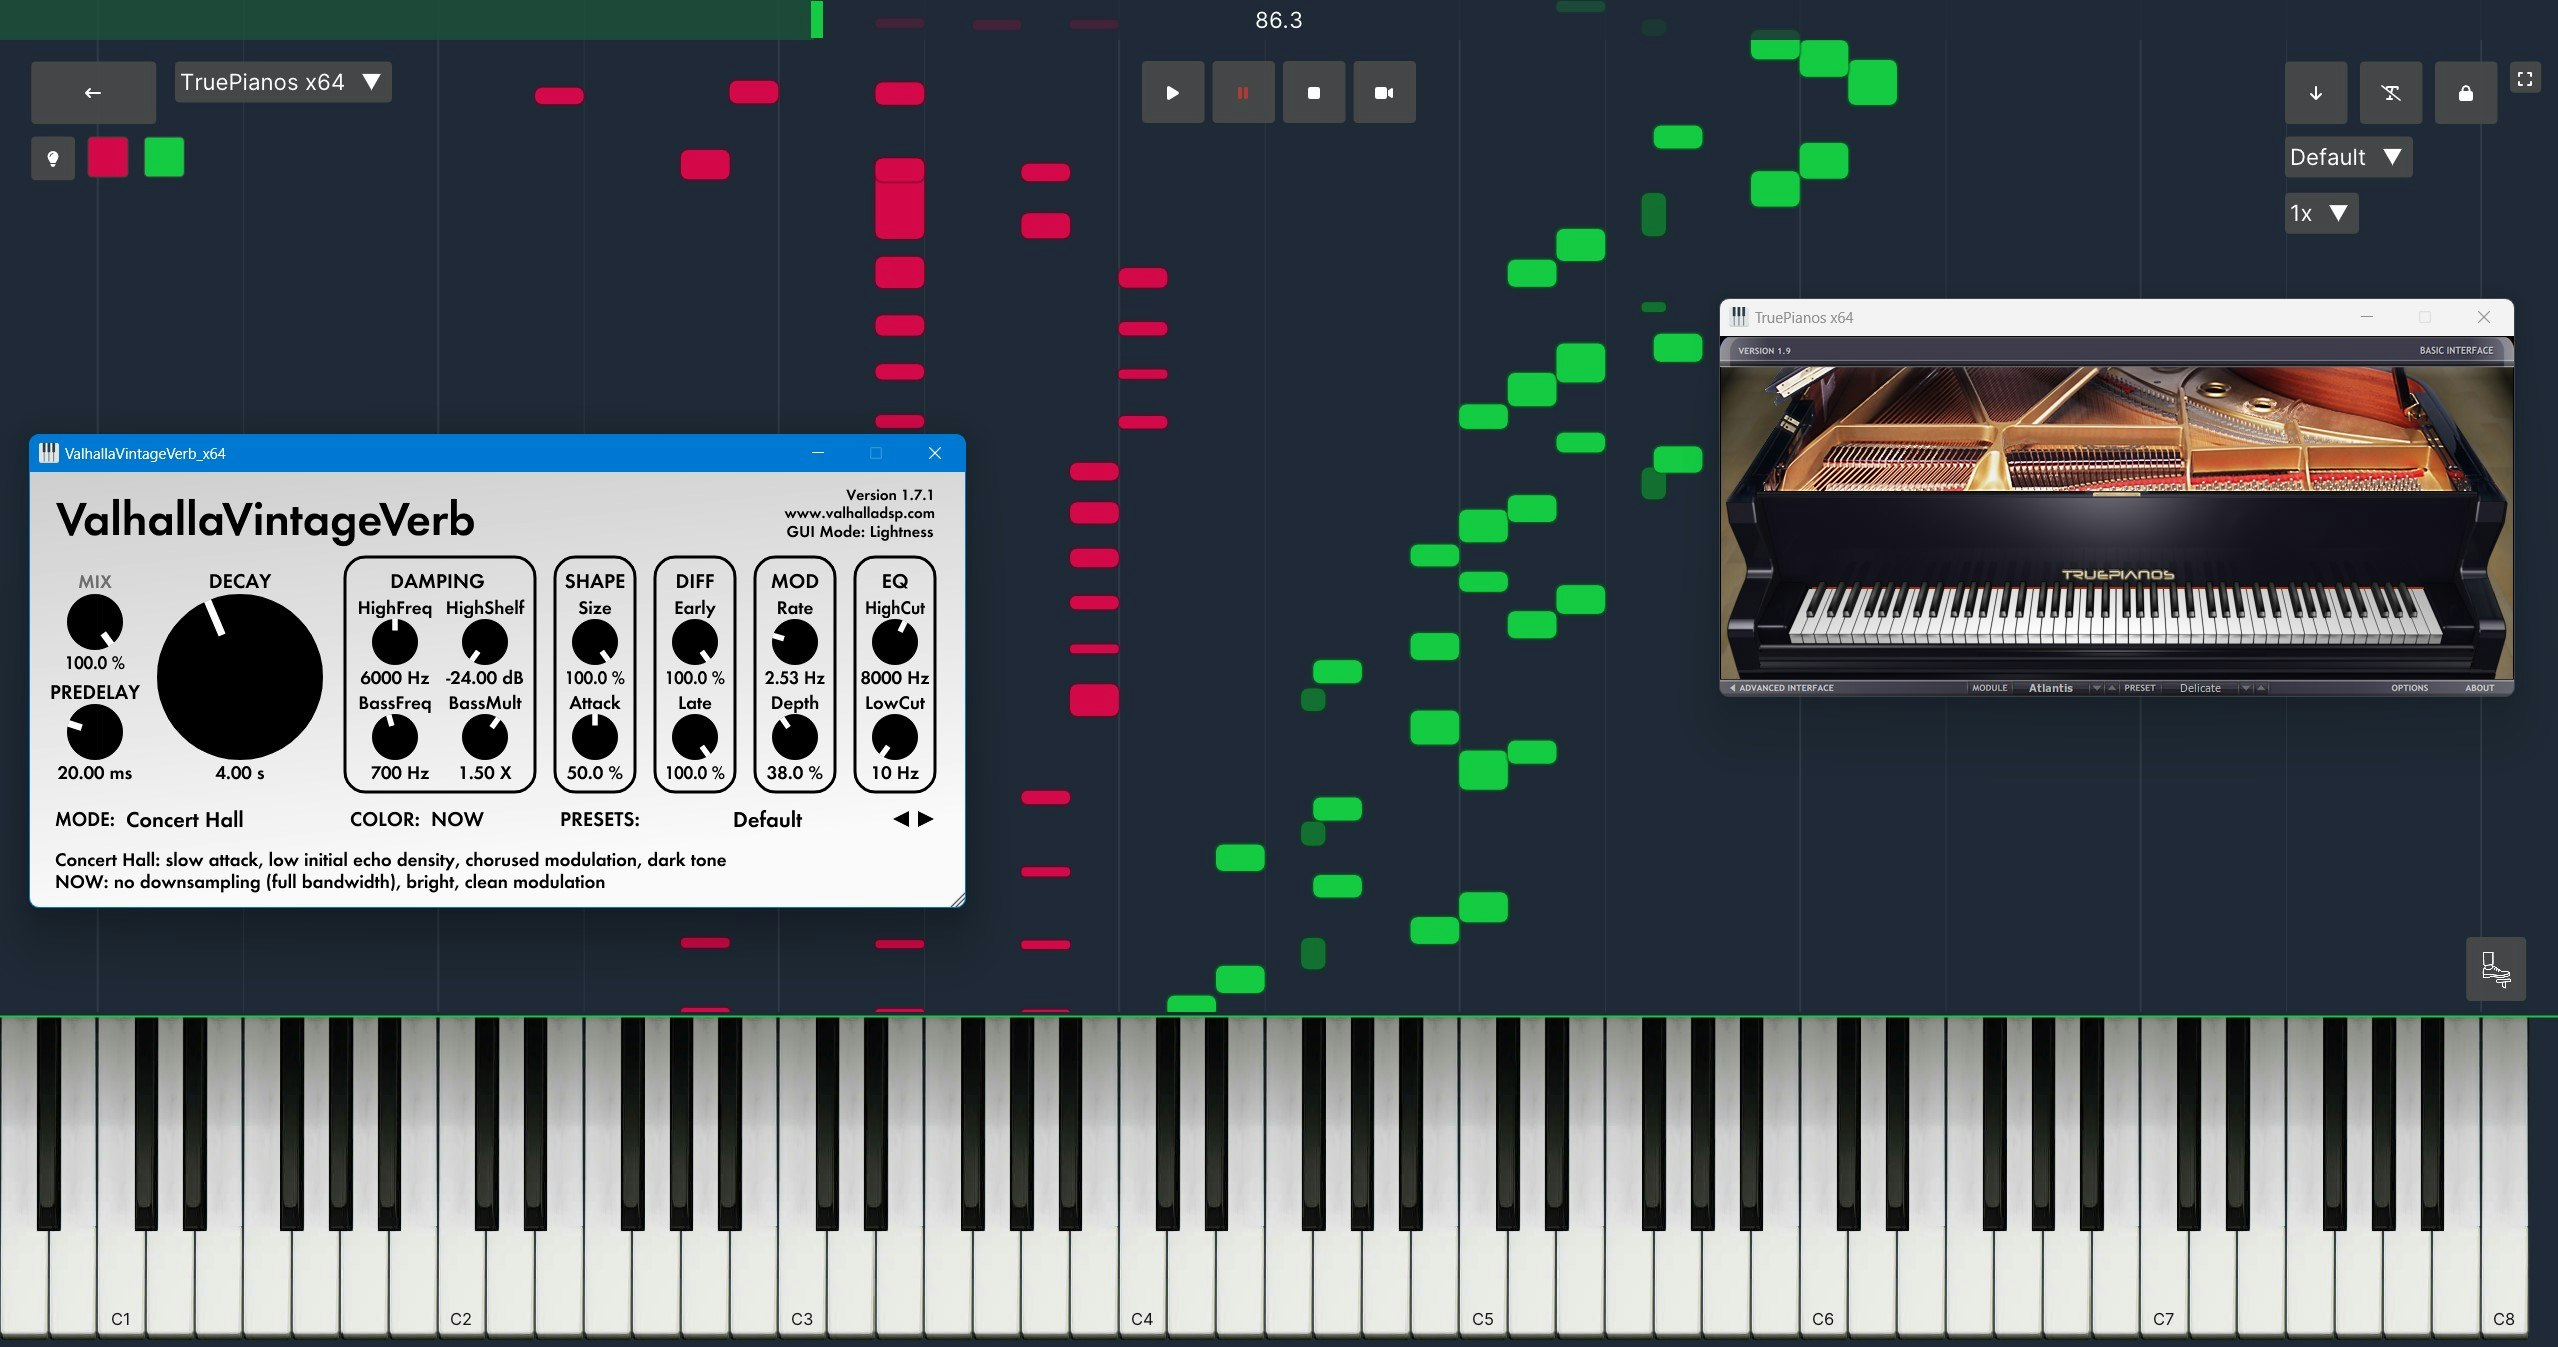Select the red hand color swatch
Image resolution: width=2558 pixels, height=1347 pixels.
[x=108, y=158]
